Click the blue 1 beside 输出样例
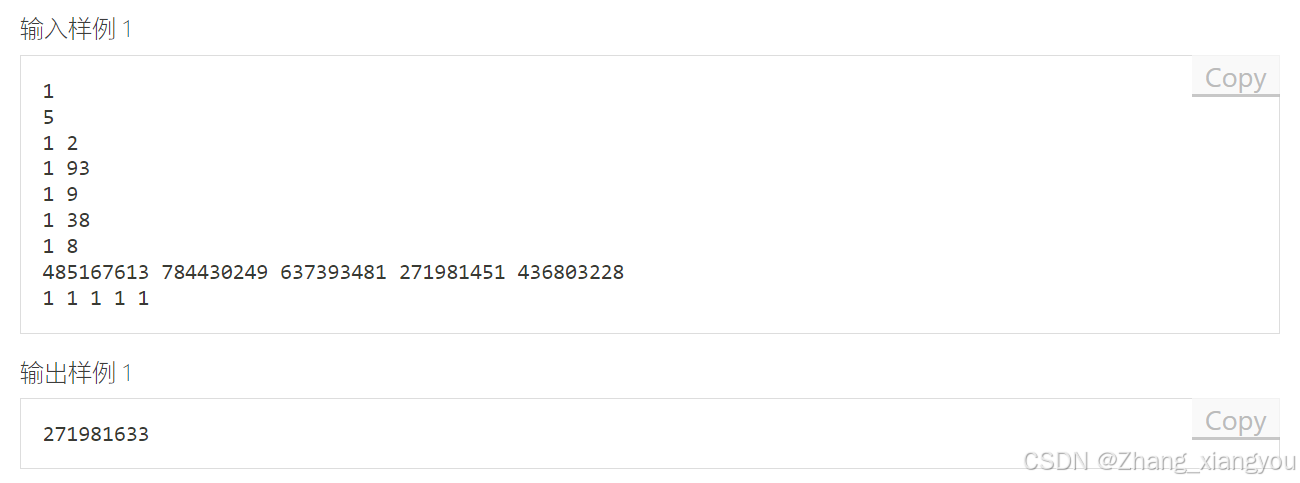Viewport: 1300px width, 483px height. [127, 374]
